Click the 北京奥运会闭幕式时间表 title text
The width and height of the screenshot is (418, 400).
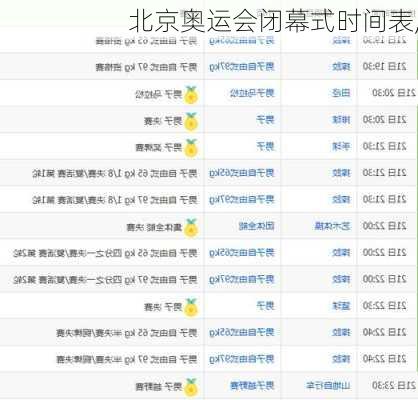coord(271,21)
